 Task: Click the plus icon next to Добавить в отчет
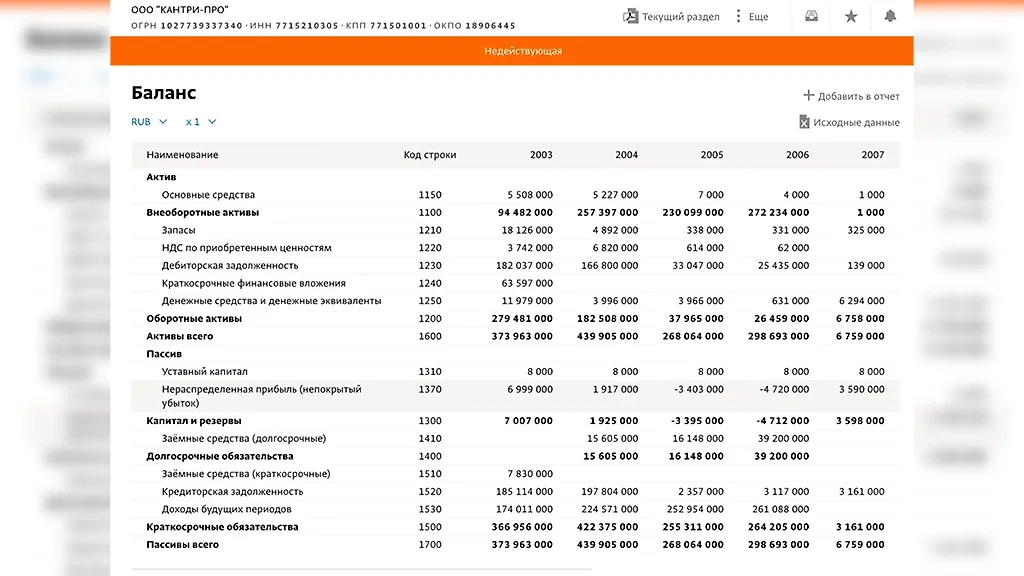click(x=807, y=95)
